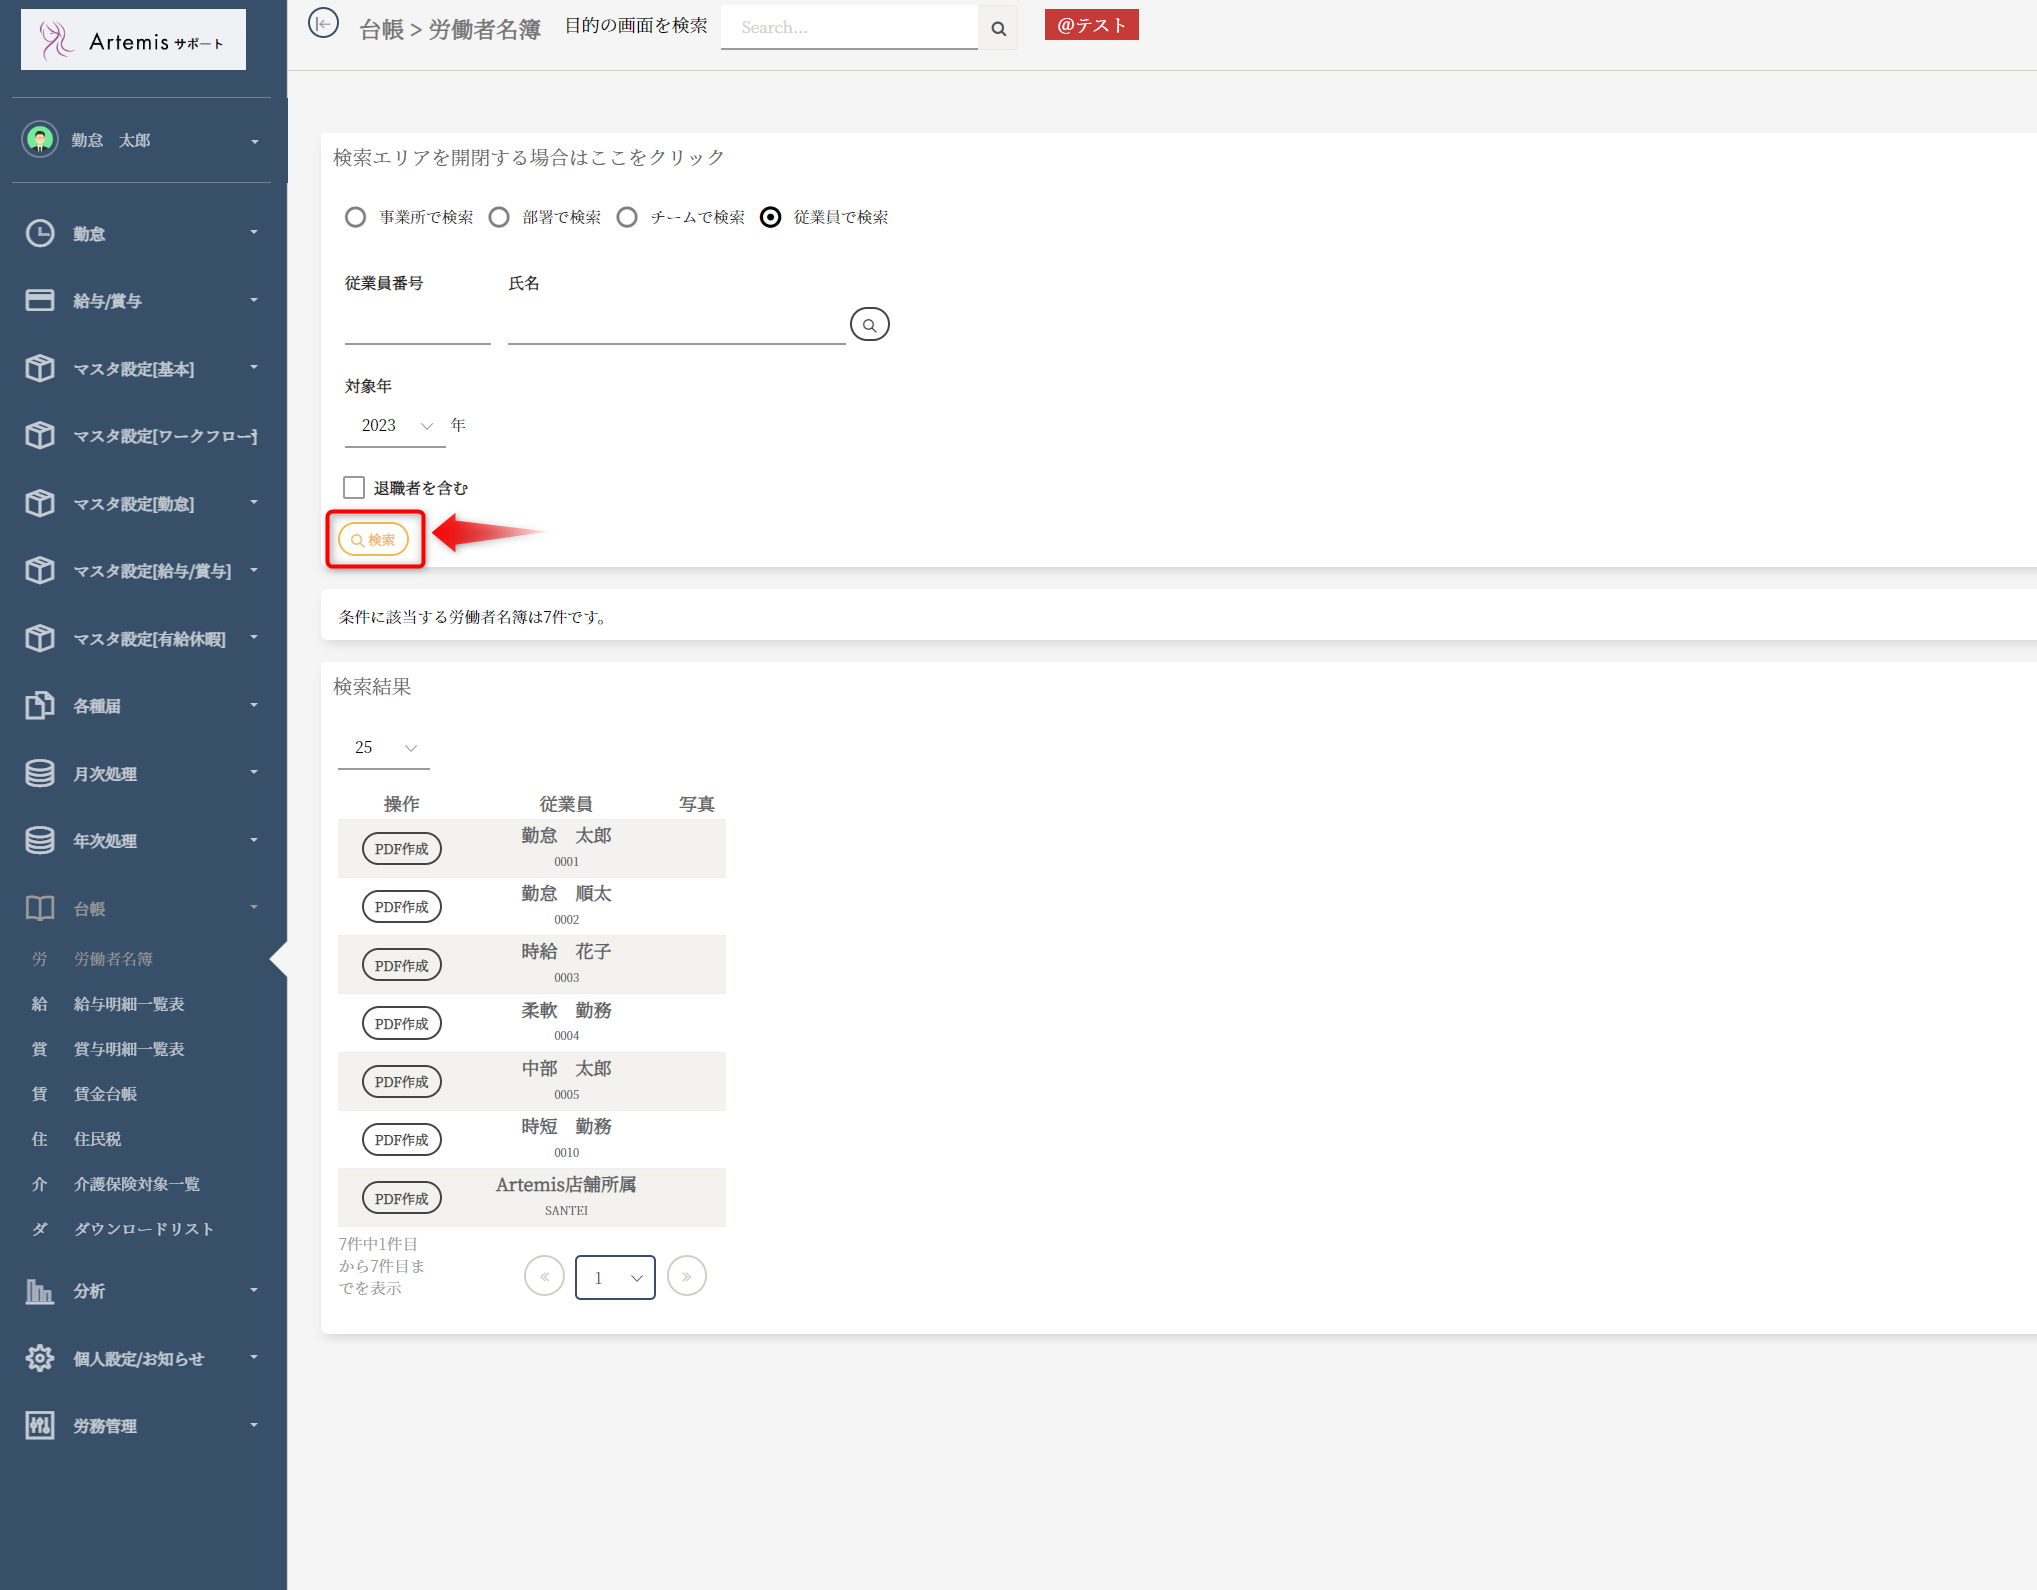Click PDF作成 for 時給 花子

(401, 965)
